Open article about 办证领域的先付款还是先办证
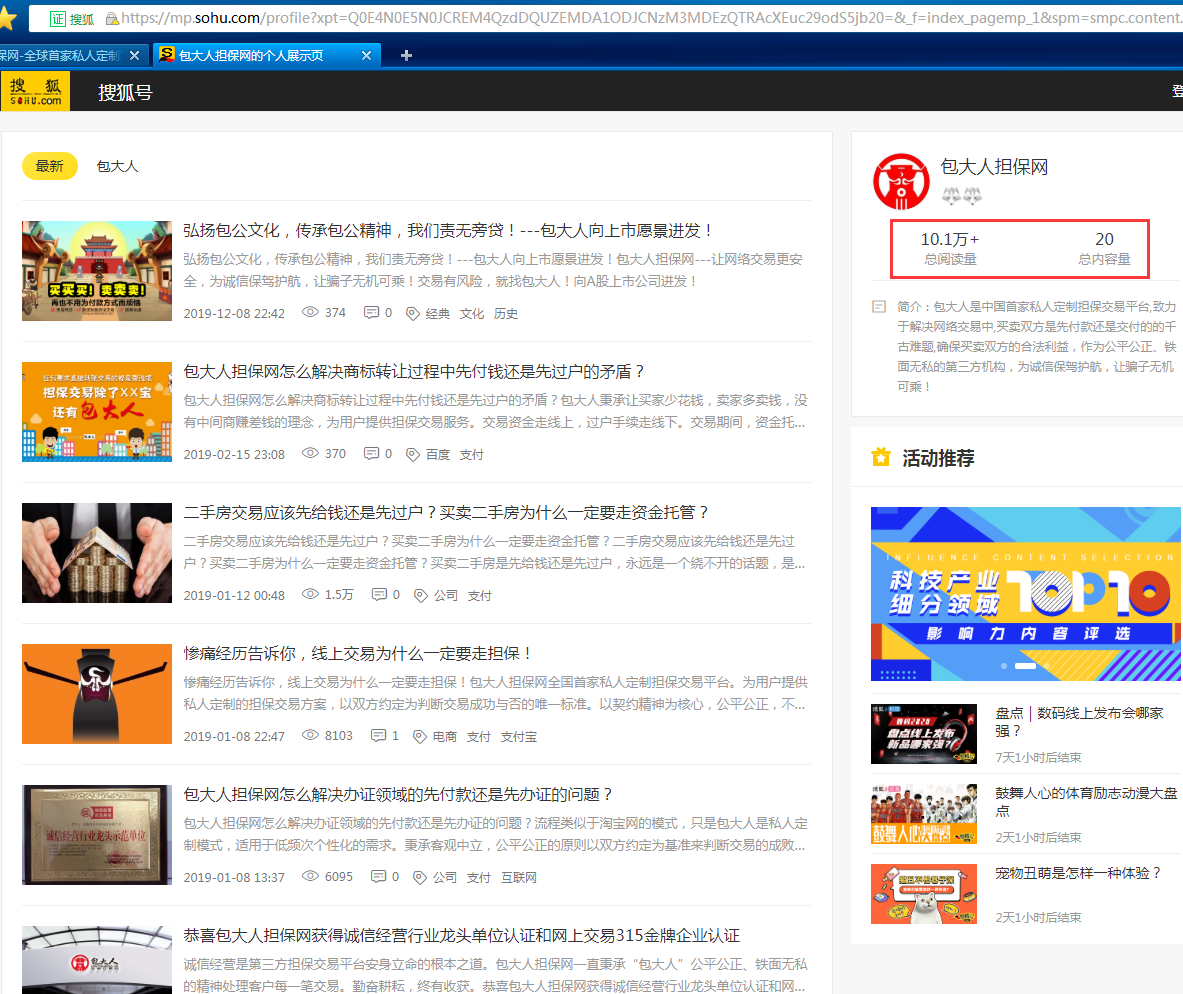Image resolution: width=1183 pixels, height=994 pixels. [x=398, y=795]
